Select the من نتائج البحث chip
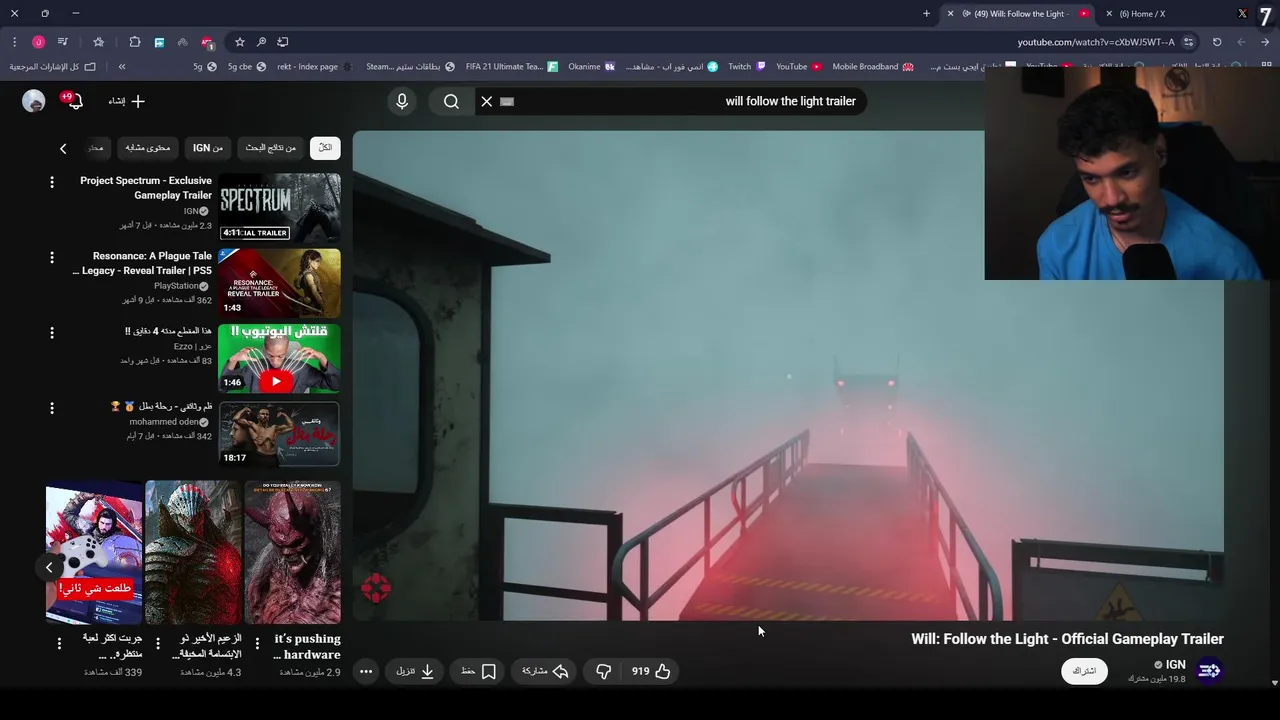Image resolution: width=1280 pixels, height=720 pixels. [x=271, y=148]
